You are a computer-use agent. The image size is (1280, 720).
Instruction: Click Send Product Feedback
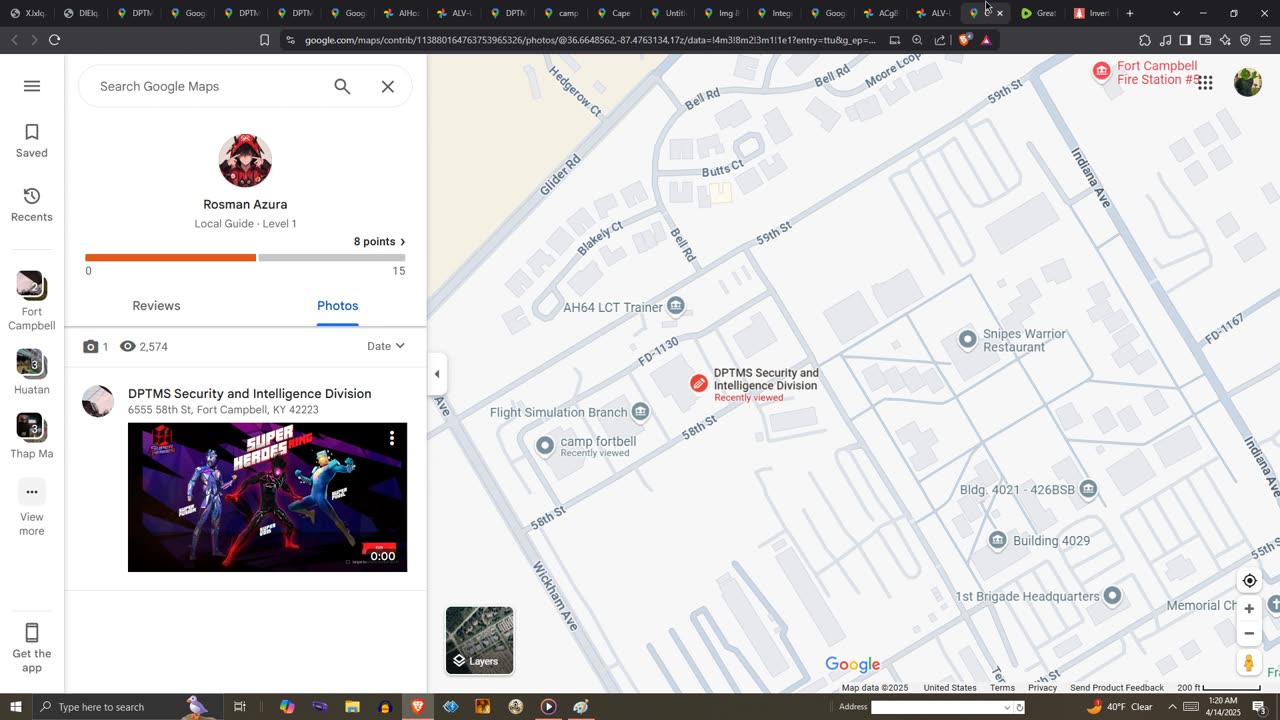pyautogui.click(x=1117, y=688)
